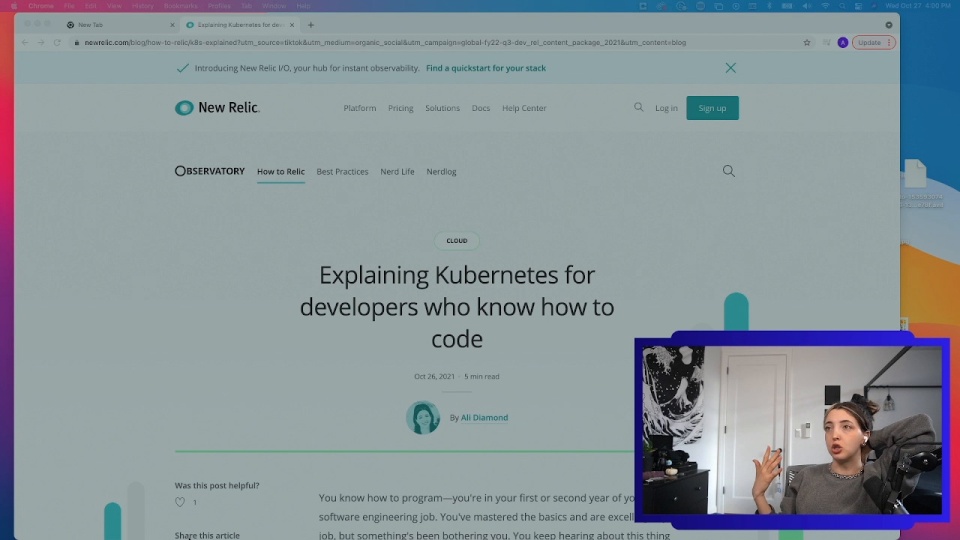Click the date and time in the menu bar

pos(918,6)
